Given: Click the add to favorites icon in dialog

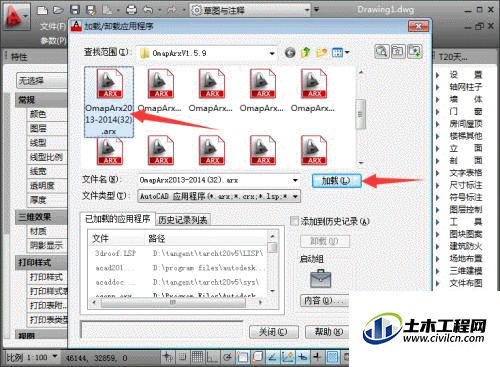Looking at the screenshot, I should (x=414, y=52).
